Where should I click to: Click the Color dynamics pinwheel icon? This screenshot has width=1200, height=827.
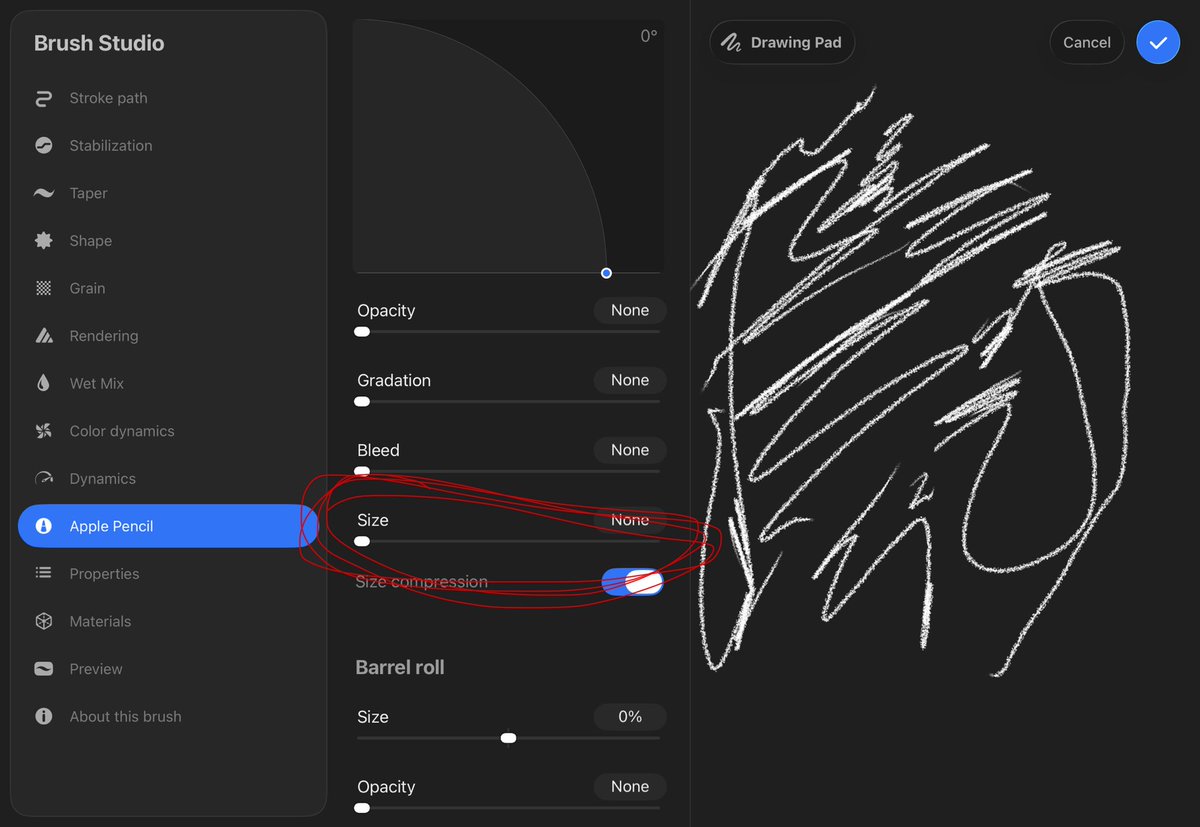(x=43, y=431)
